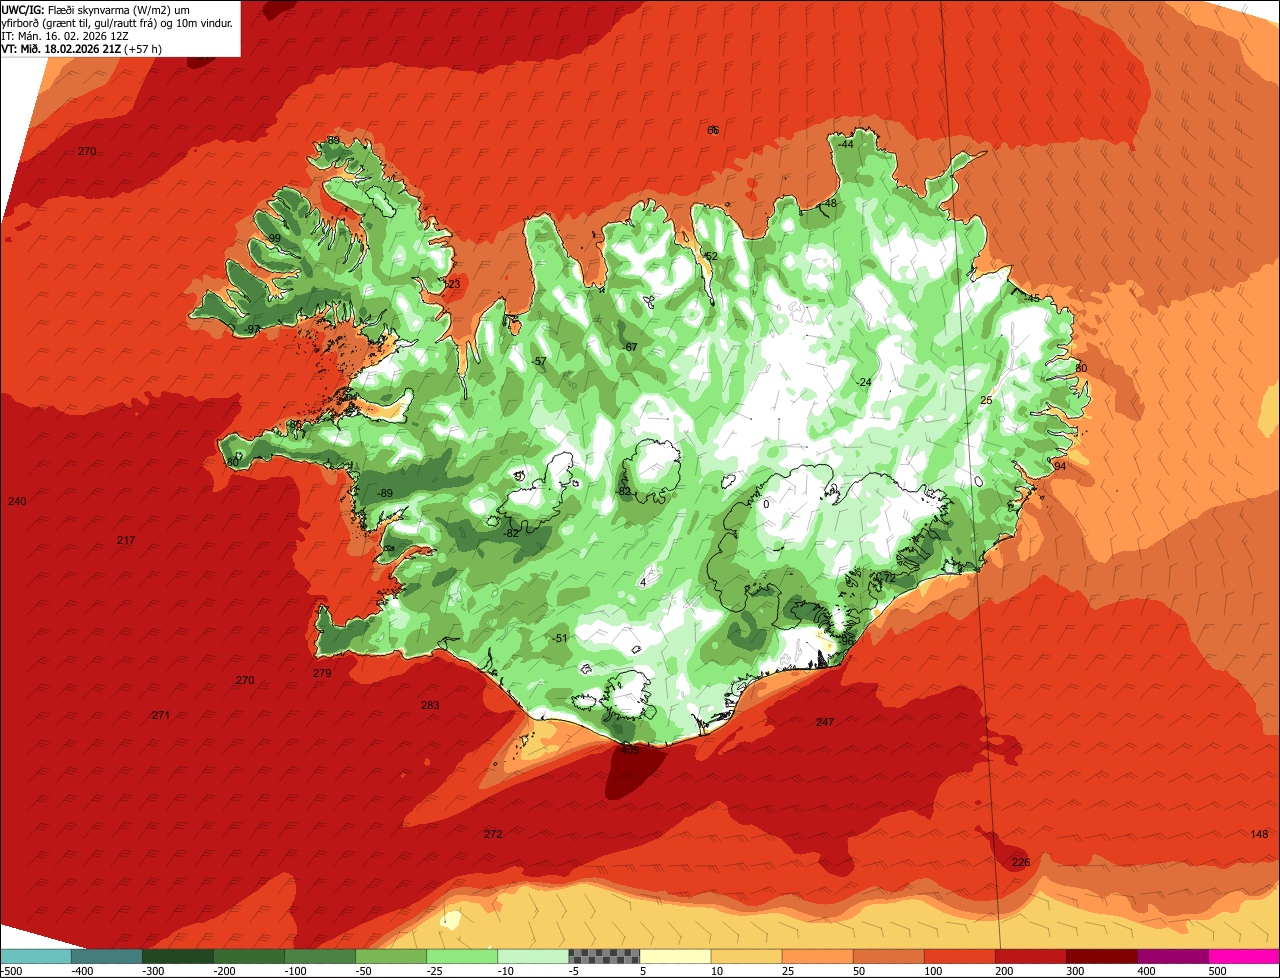Click the 'VT: Mið. 18.02.2026 21Z (+57 h)' line
Image resolution: width=1280 pixels, height=978 pixels.
82,48
